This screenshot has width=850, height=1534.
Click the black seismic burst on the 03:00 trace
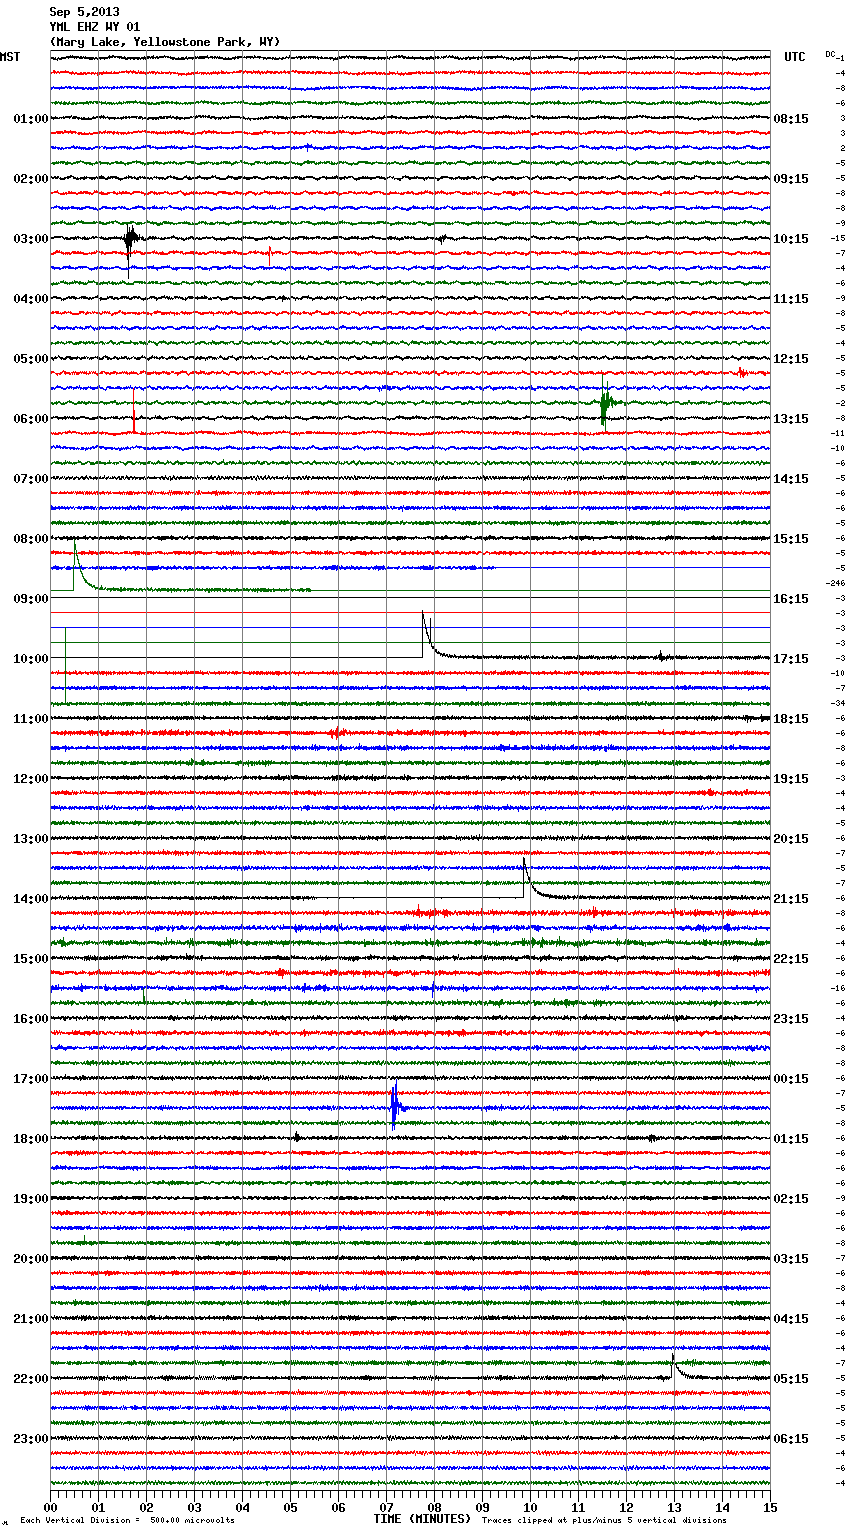click(131, 240)
